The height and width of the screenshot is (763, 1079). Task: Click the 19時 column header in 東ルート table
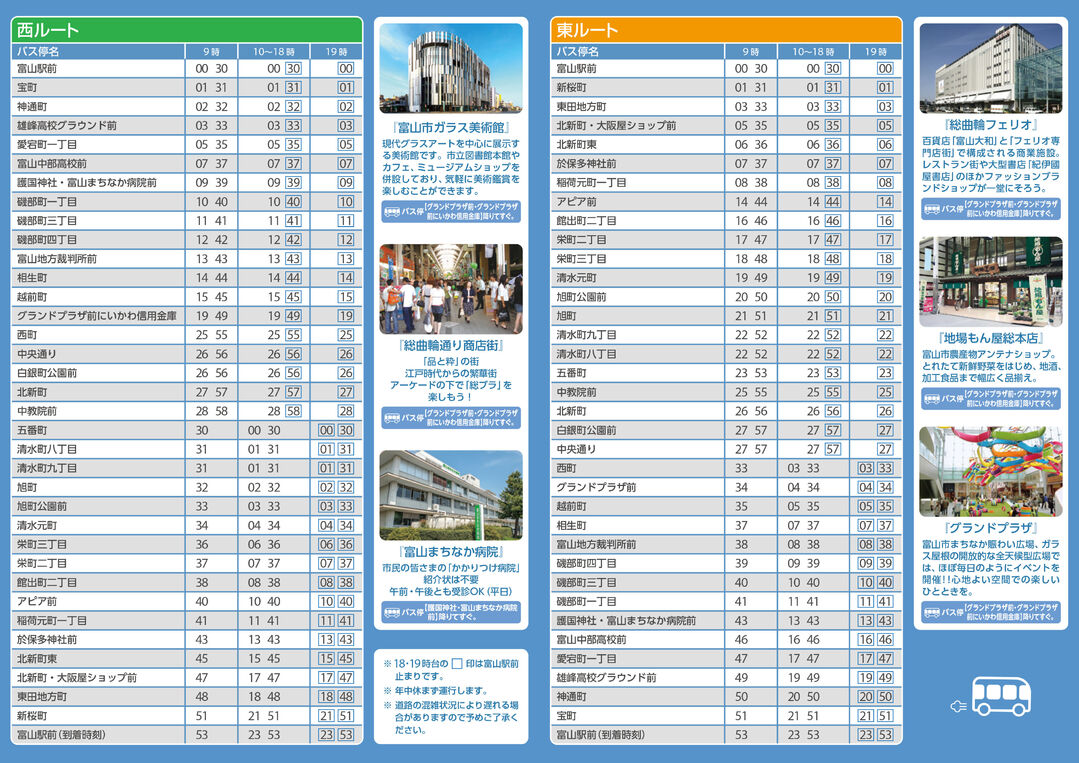(876, 51)
